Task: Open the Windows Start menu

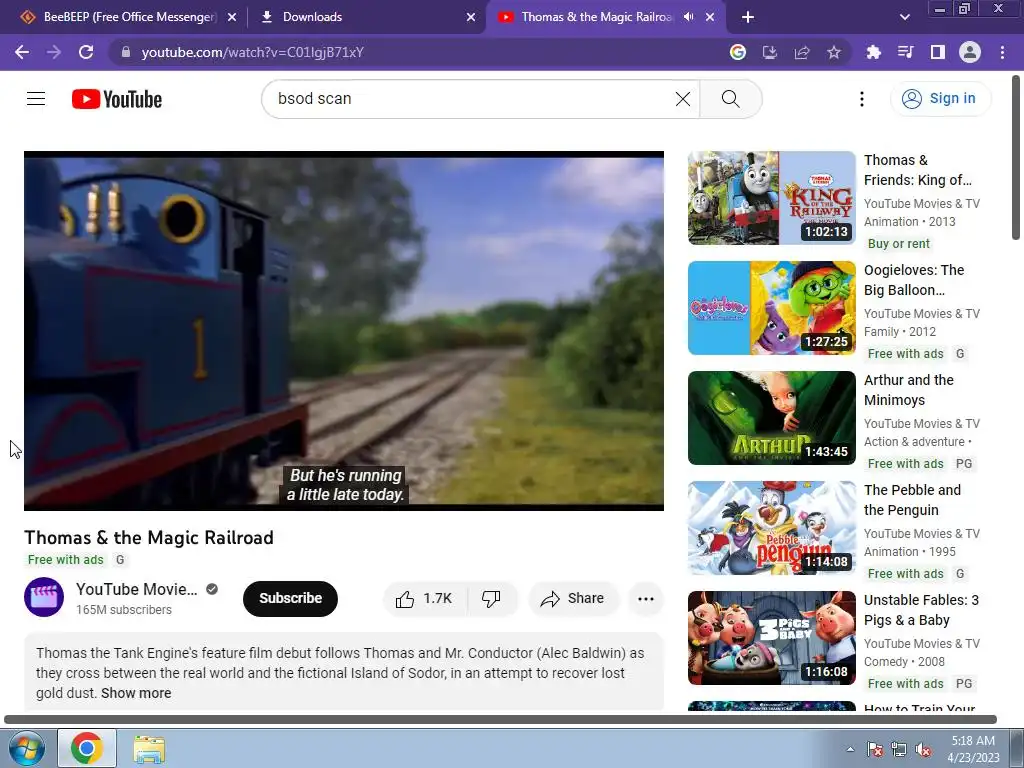Action: tap(27, 748)
